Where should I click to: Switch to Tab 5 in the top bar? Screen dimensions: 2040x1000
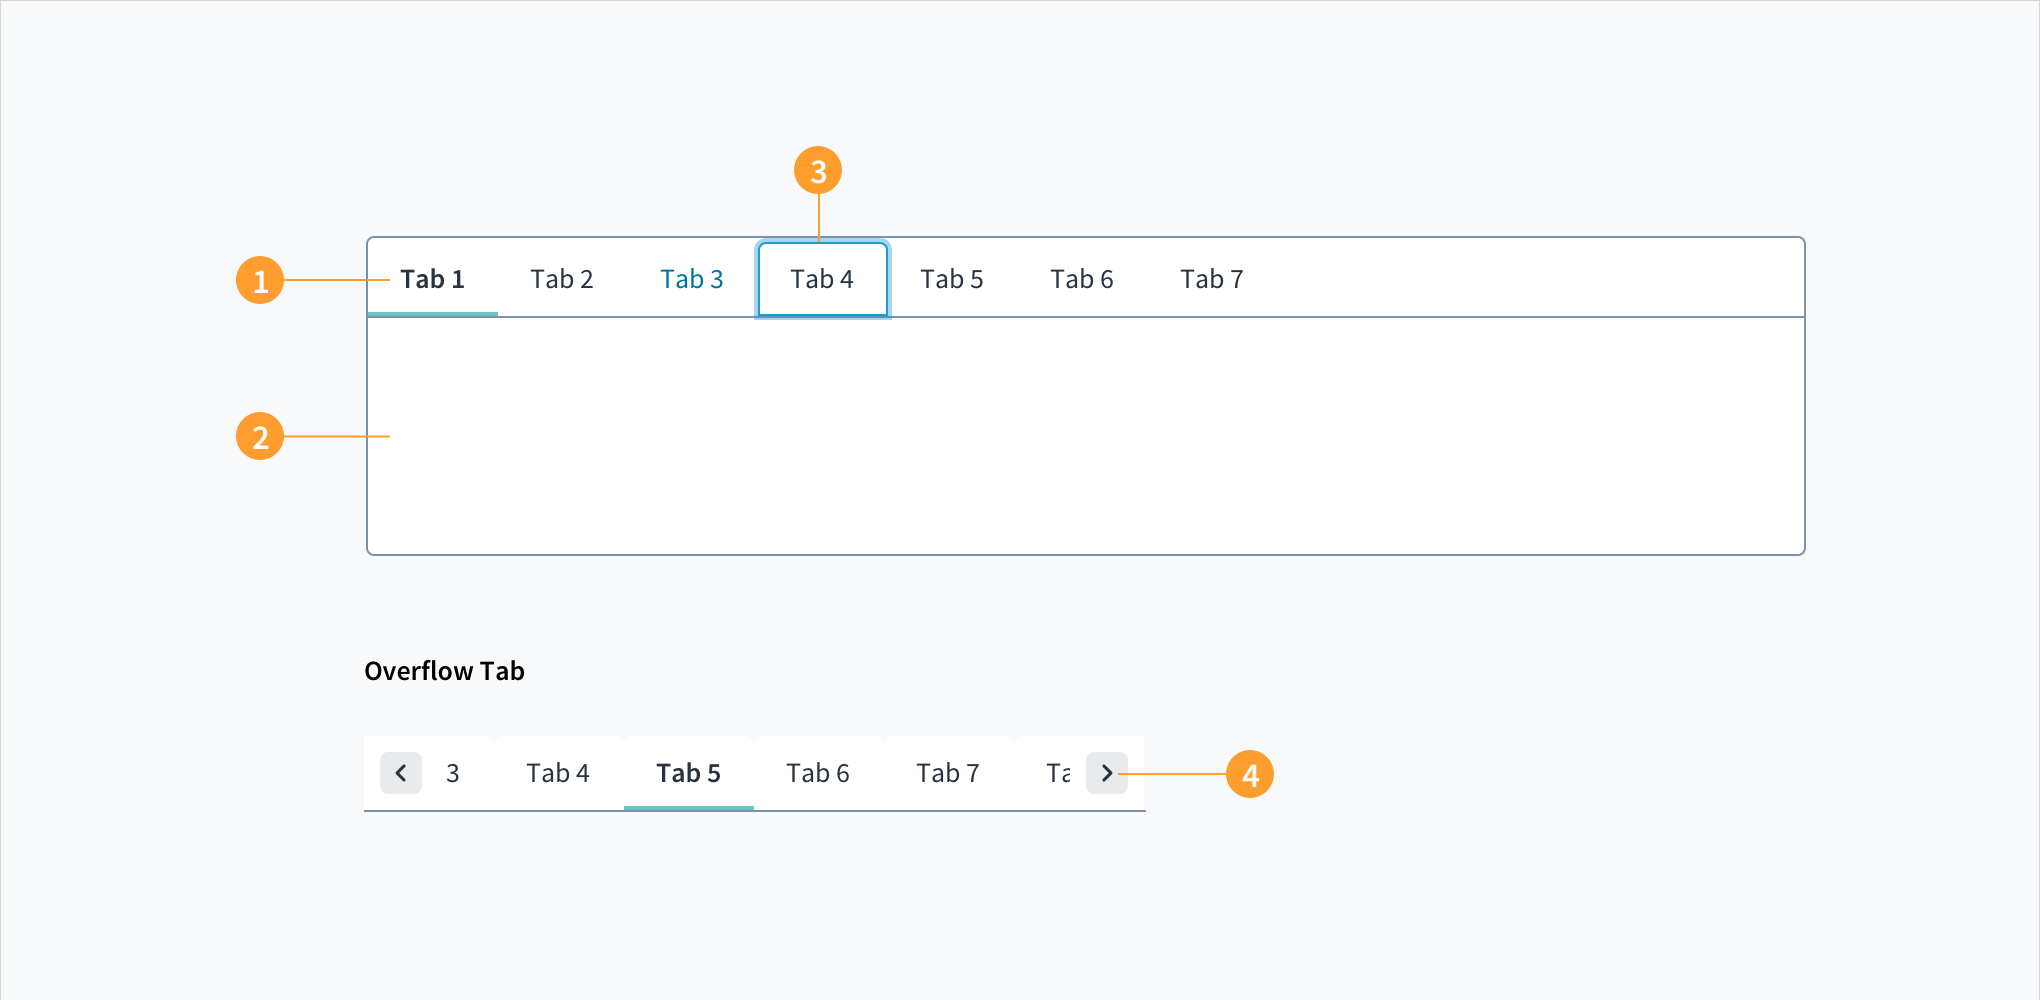[952, 279]
